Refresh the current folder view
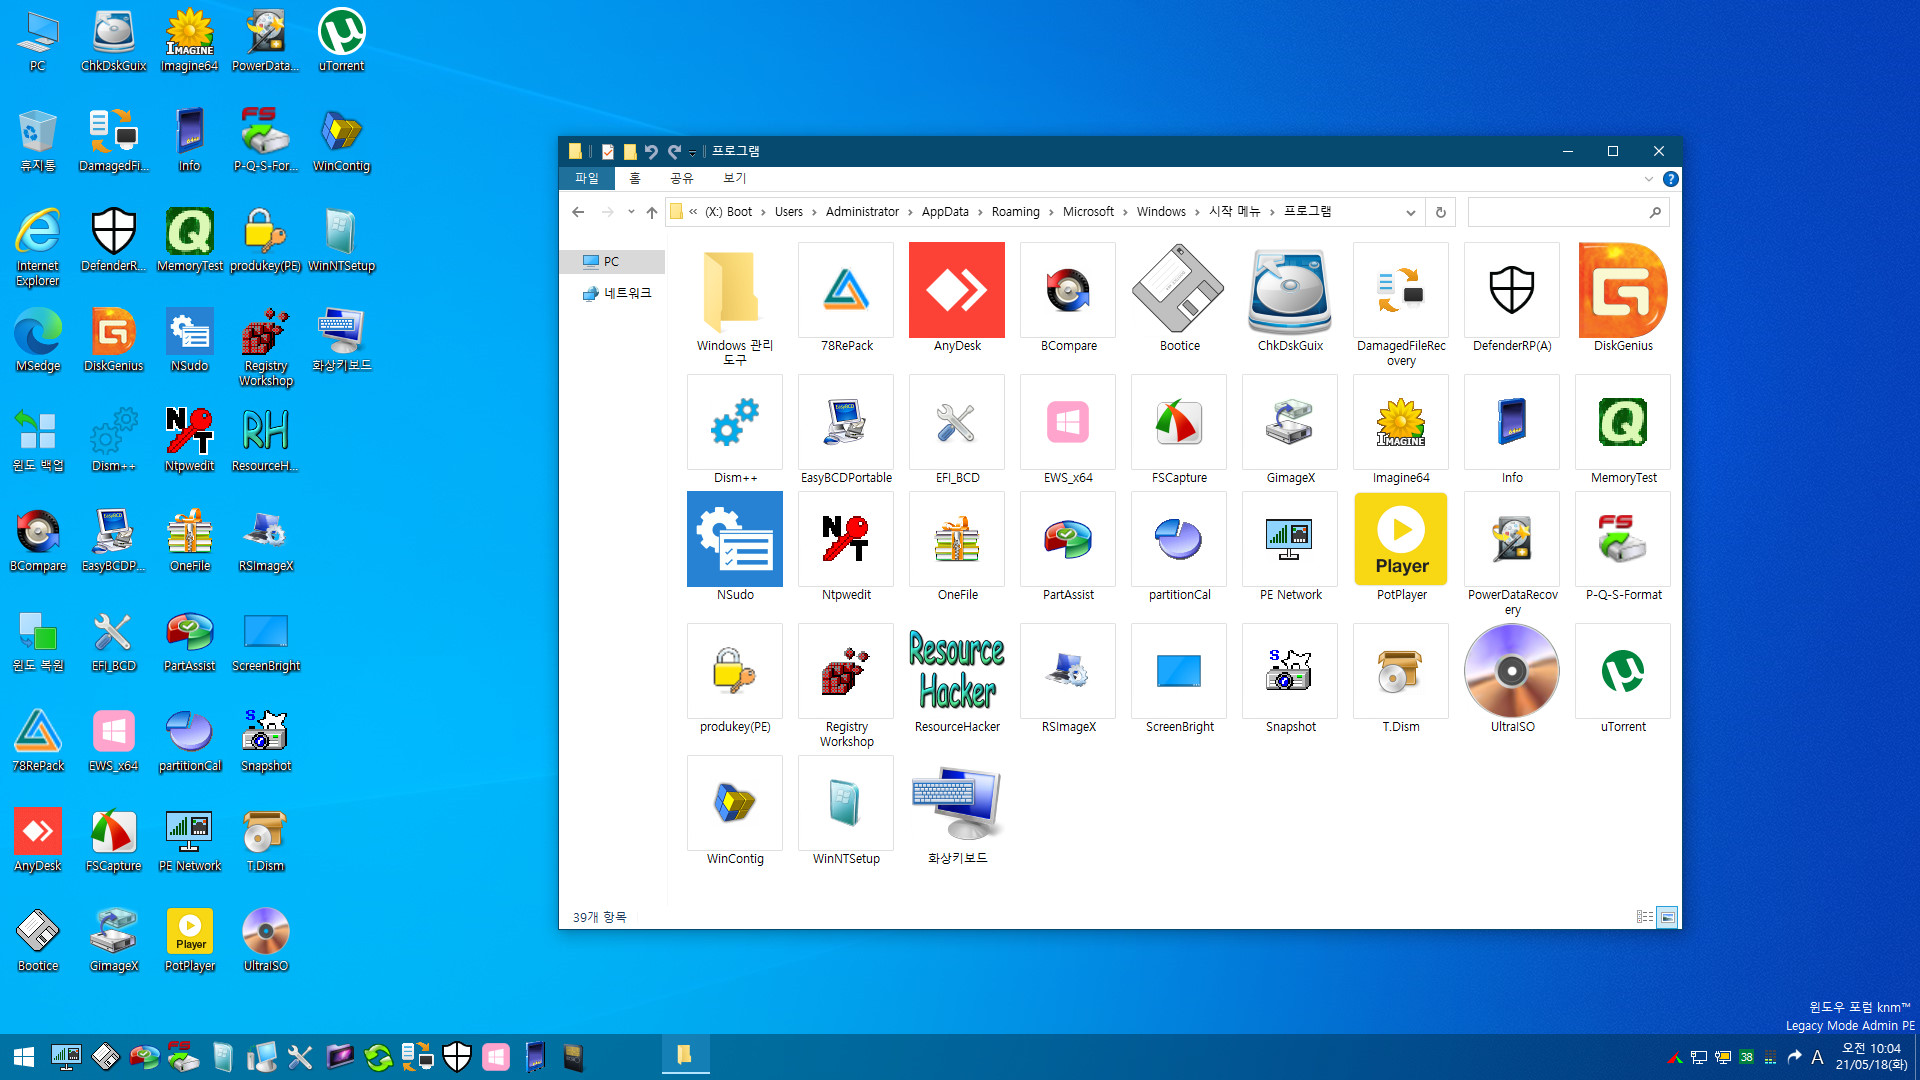The height and width of the screenshot is (1080, 1920). 1440,212
